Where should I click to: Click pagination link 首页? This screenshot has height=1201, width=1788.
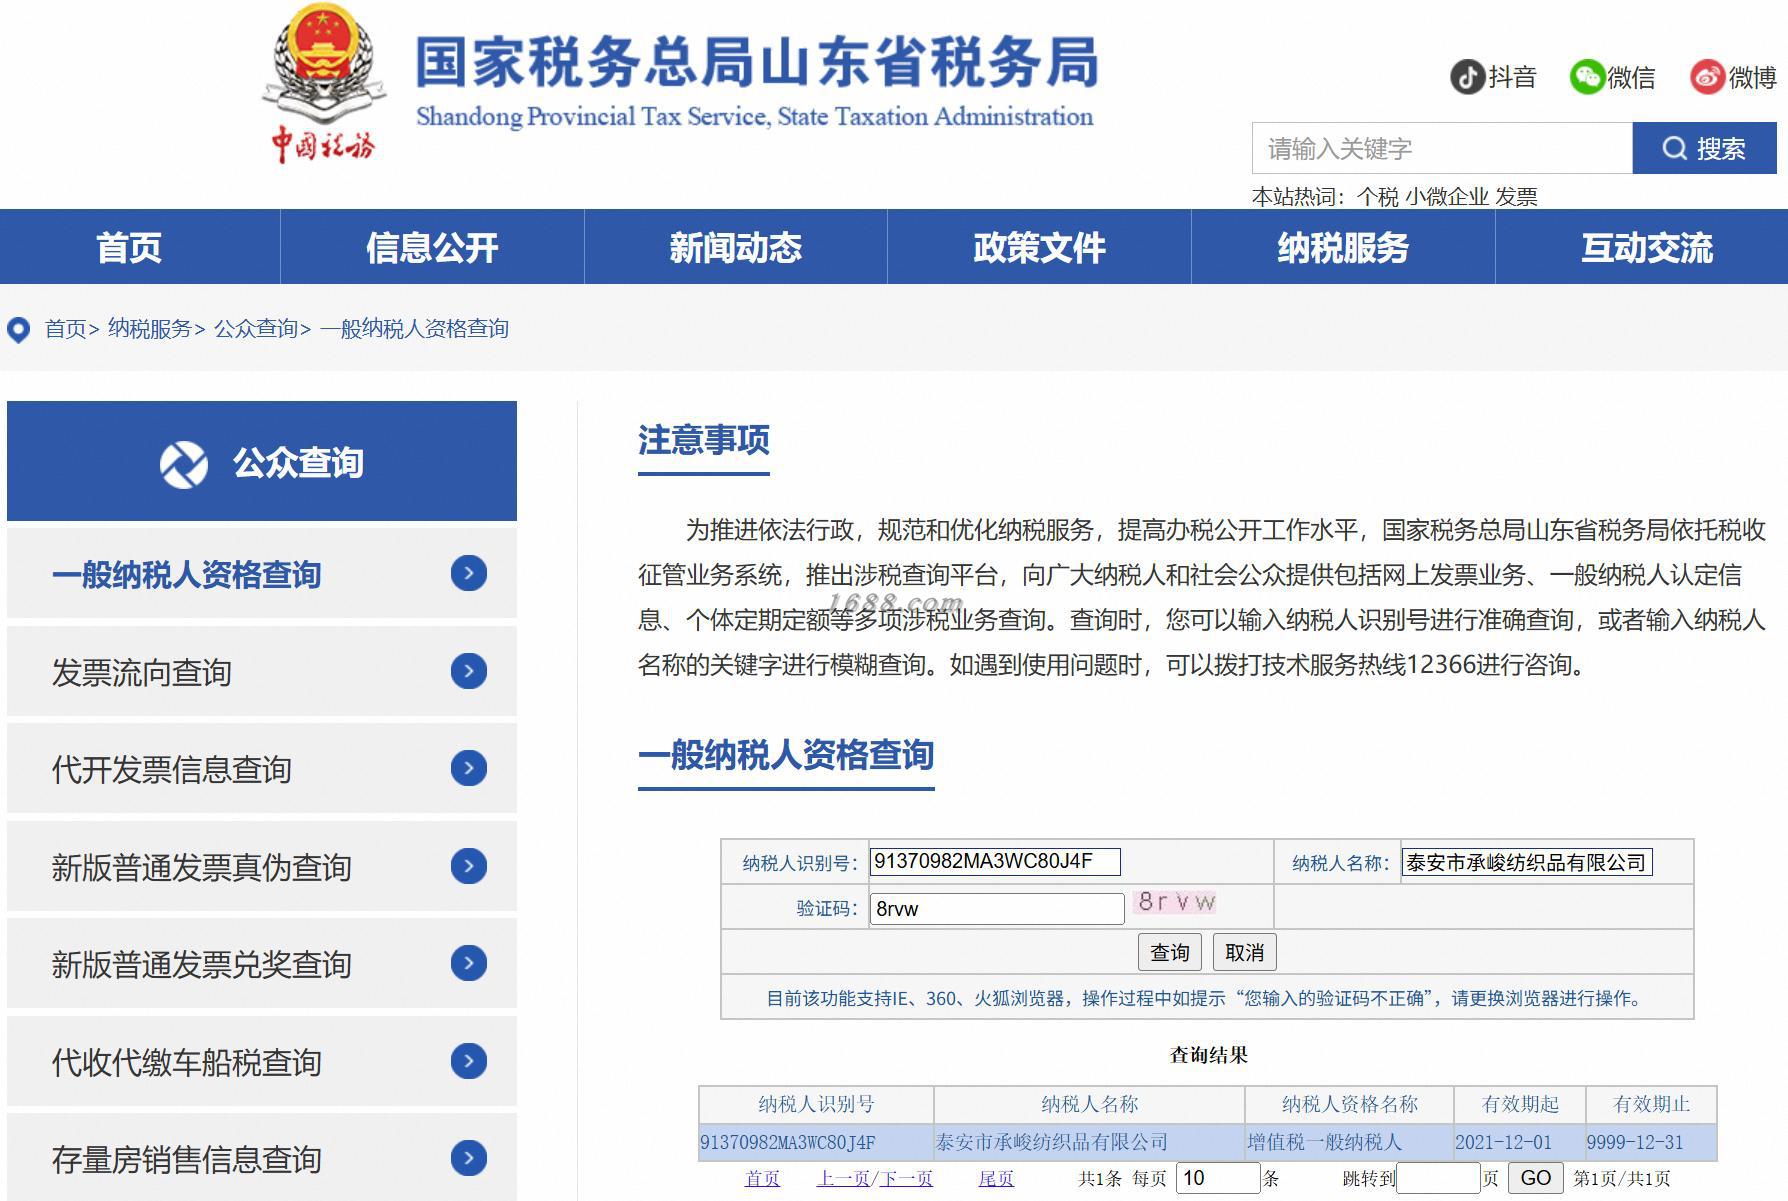(762, 1179)
